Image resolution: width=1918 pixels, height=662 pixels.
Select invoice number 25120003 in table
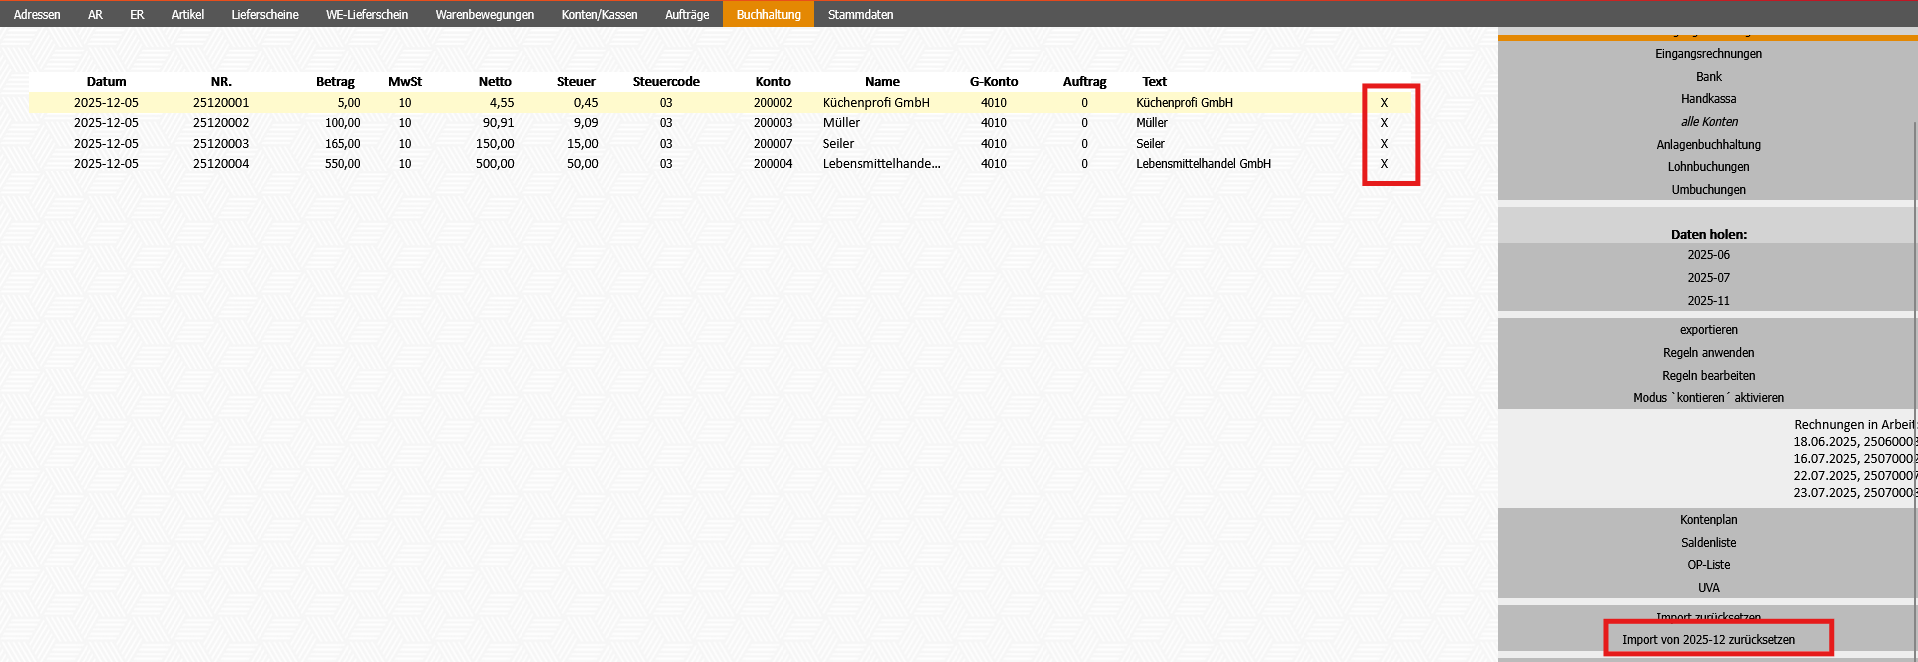point(221,144)
